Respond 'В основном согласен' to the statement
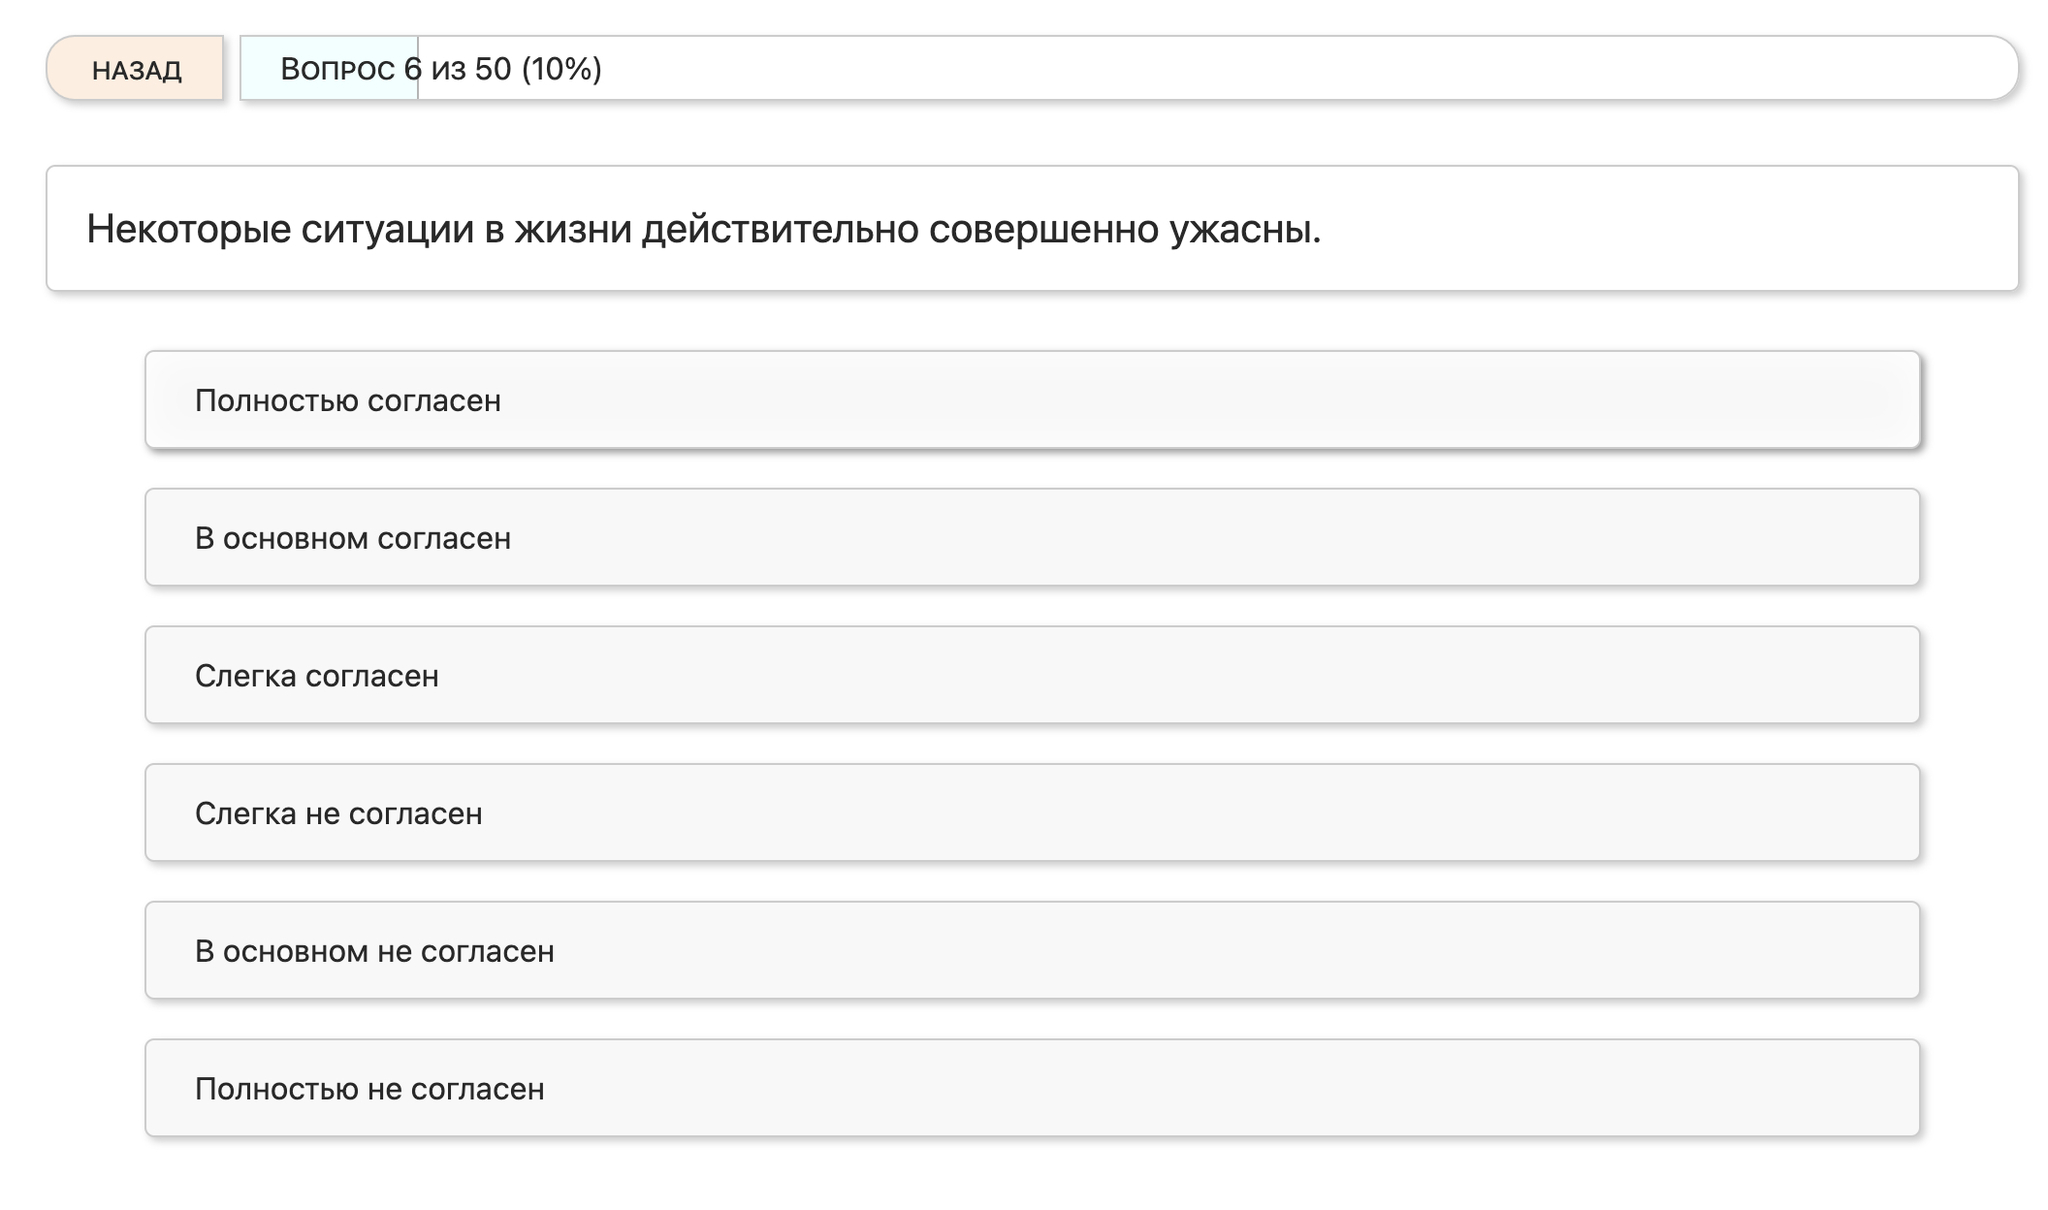This screenshot has height=1210, width=2048. [x=1031, y=537]
